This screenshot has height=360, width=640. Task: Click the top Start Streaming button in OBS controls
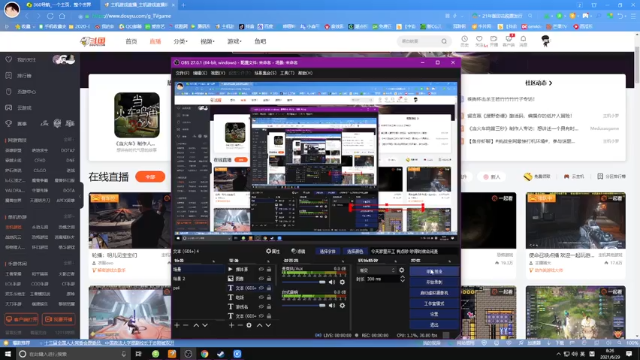pos(434,271)
